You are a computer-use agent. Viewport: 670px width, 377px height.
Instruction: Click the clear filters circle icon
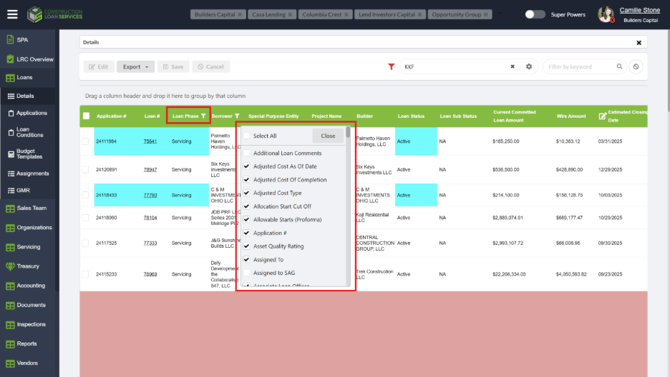(636, 67)
